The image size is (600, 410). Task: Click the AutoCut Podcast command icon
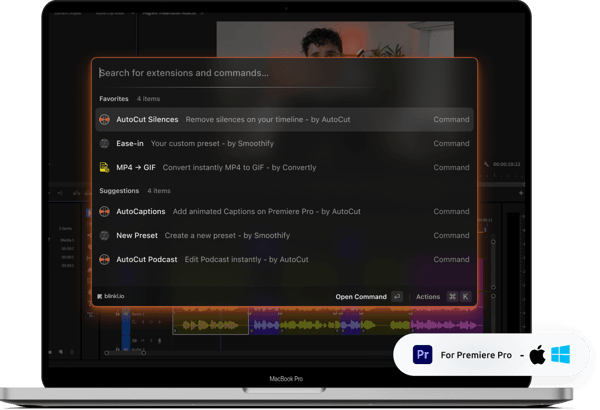click(104, 259)
